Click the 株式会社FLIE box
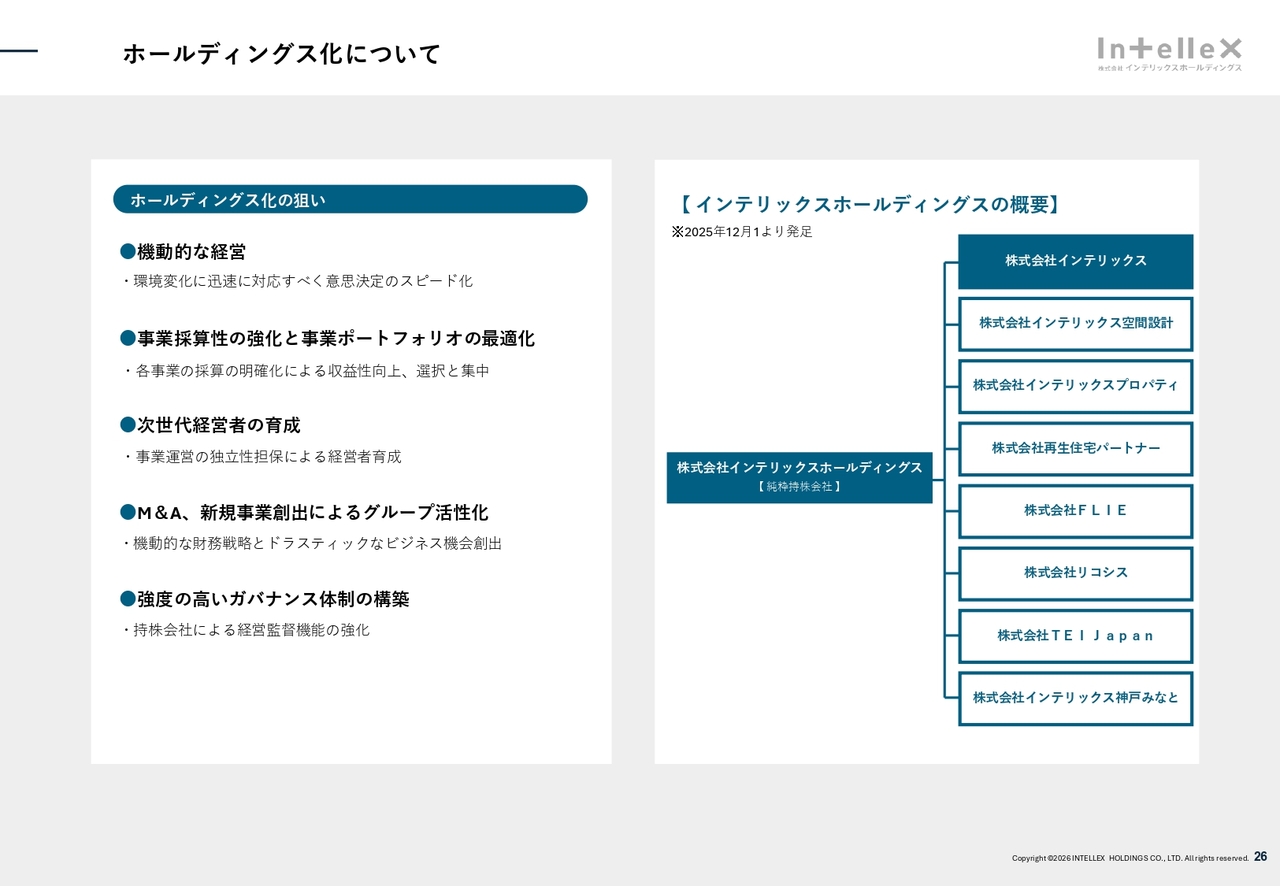The width and height of the screenshot is (1280, 886). pyautogui.click(x=1075, y=511)
